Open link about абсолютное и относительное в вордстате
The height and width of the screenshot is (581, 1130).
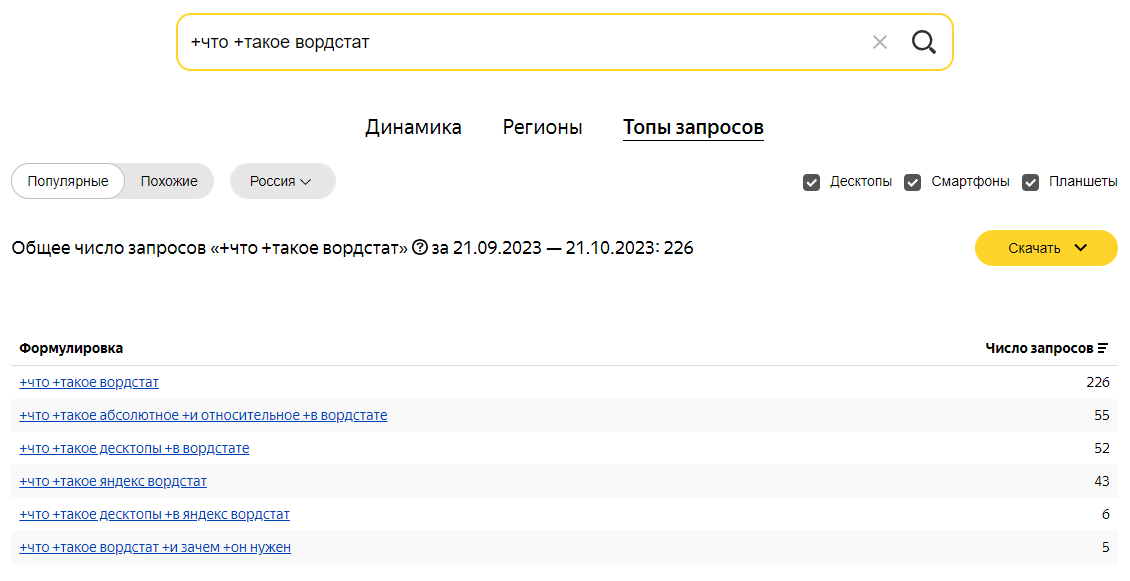pos(203,415)
